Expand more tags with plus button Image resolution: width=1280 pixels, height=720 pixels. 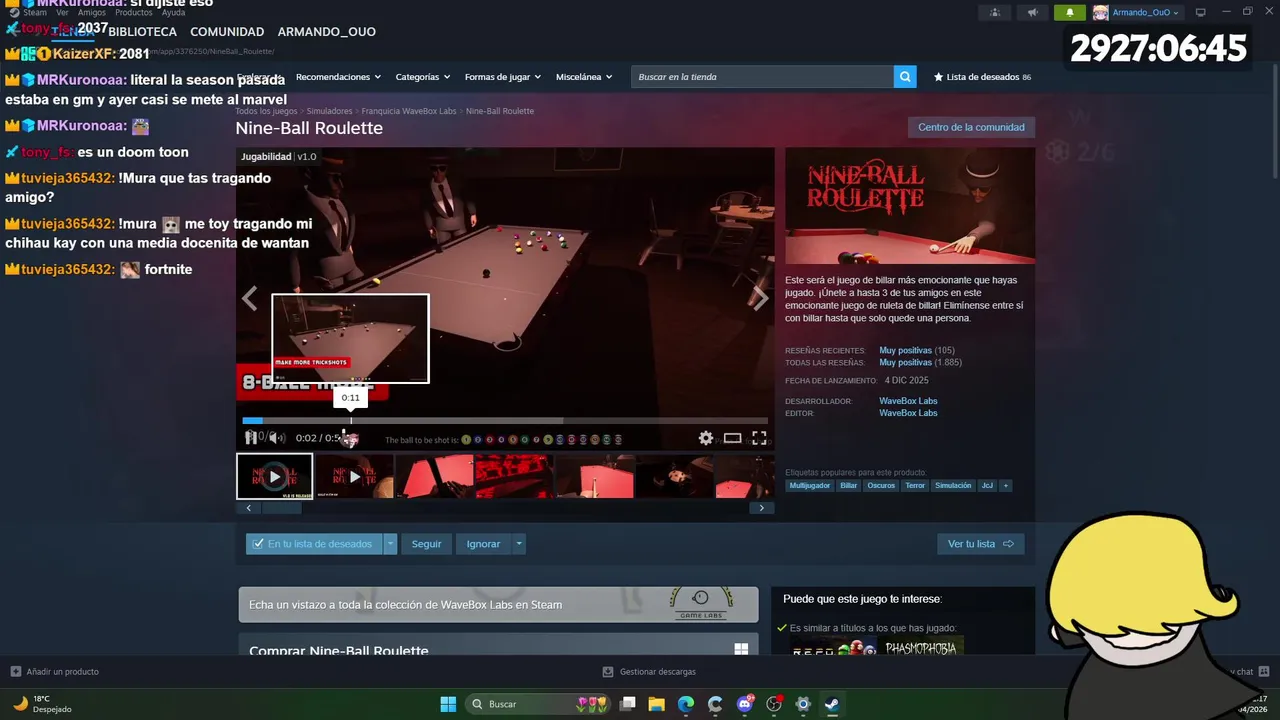1005,486
